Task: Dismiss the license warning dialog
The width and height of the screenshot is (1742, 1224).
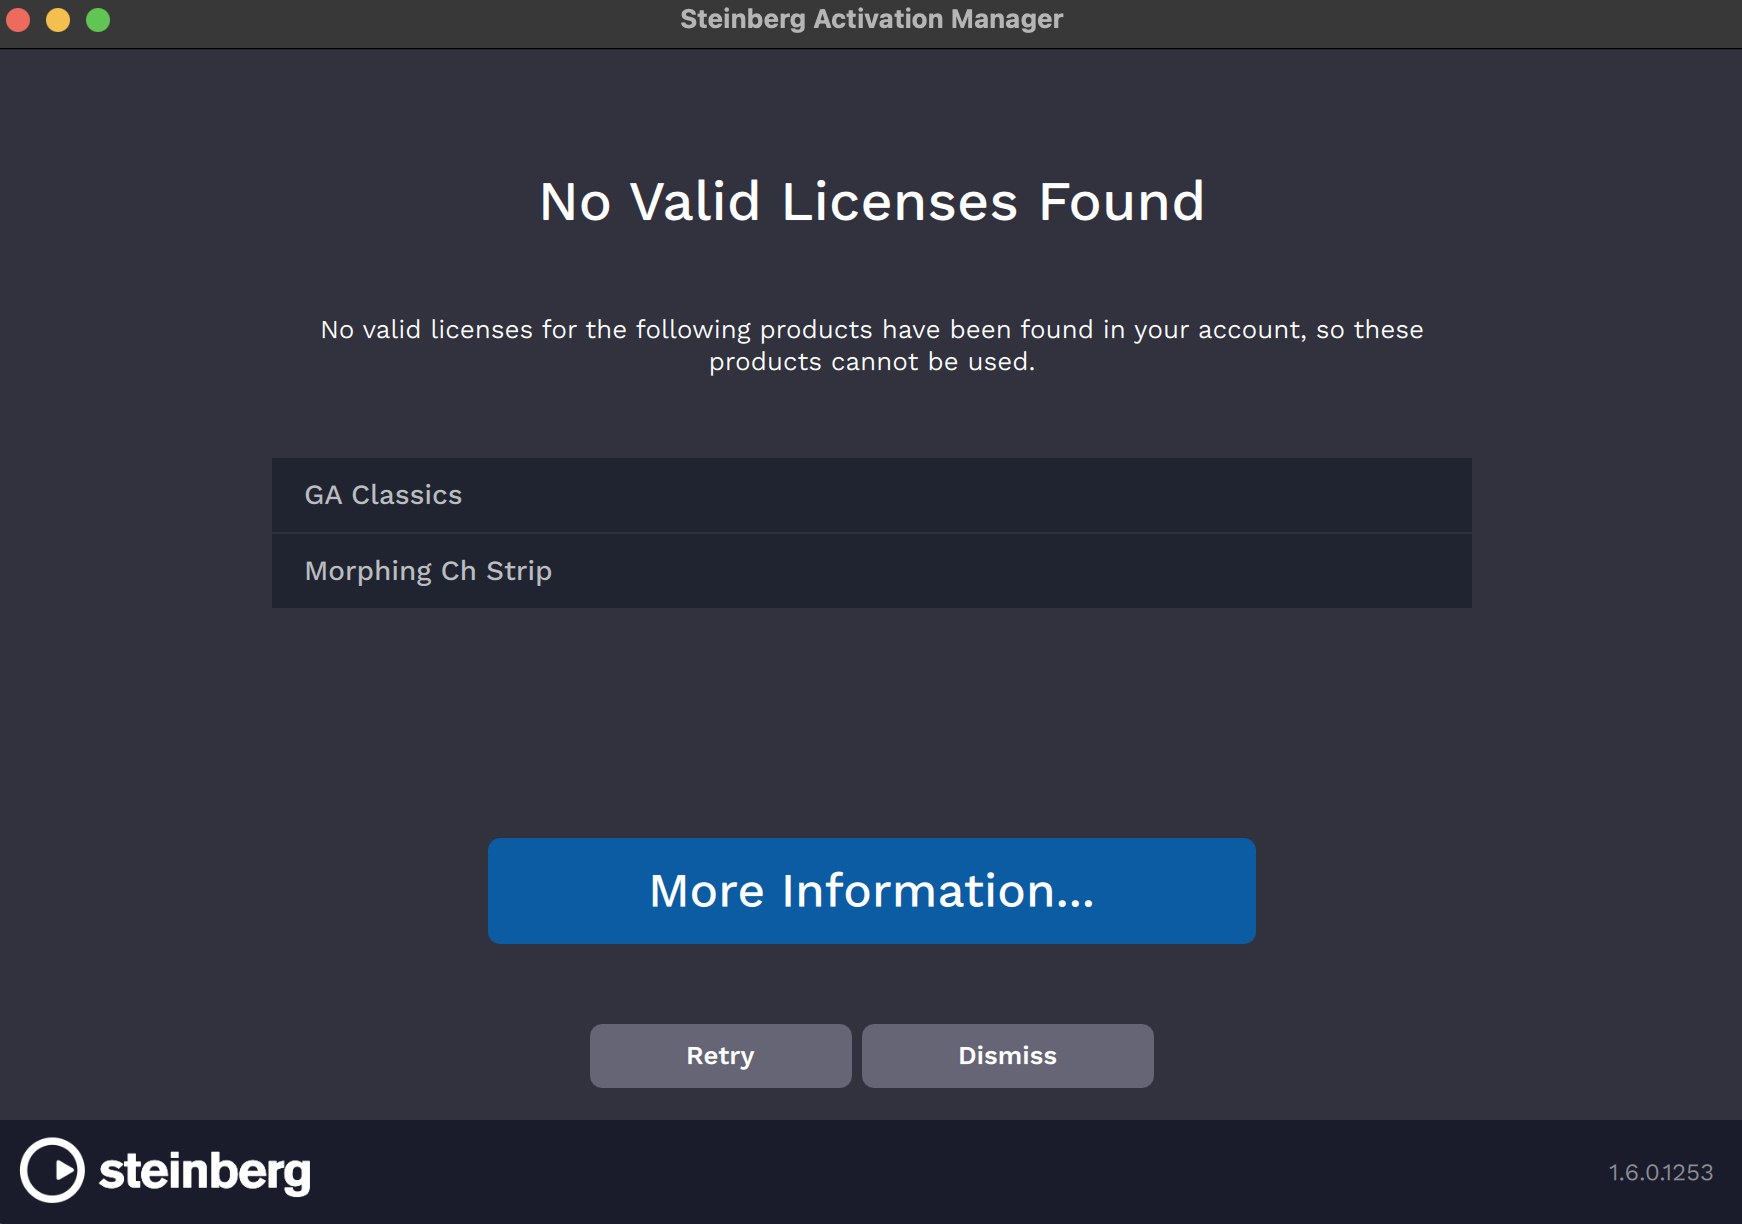Action: tap(1007, 1056)
